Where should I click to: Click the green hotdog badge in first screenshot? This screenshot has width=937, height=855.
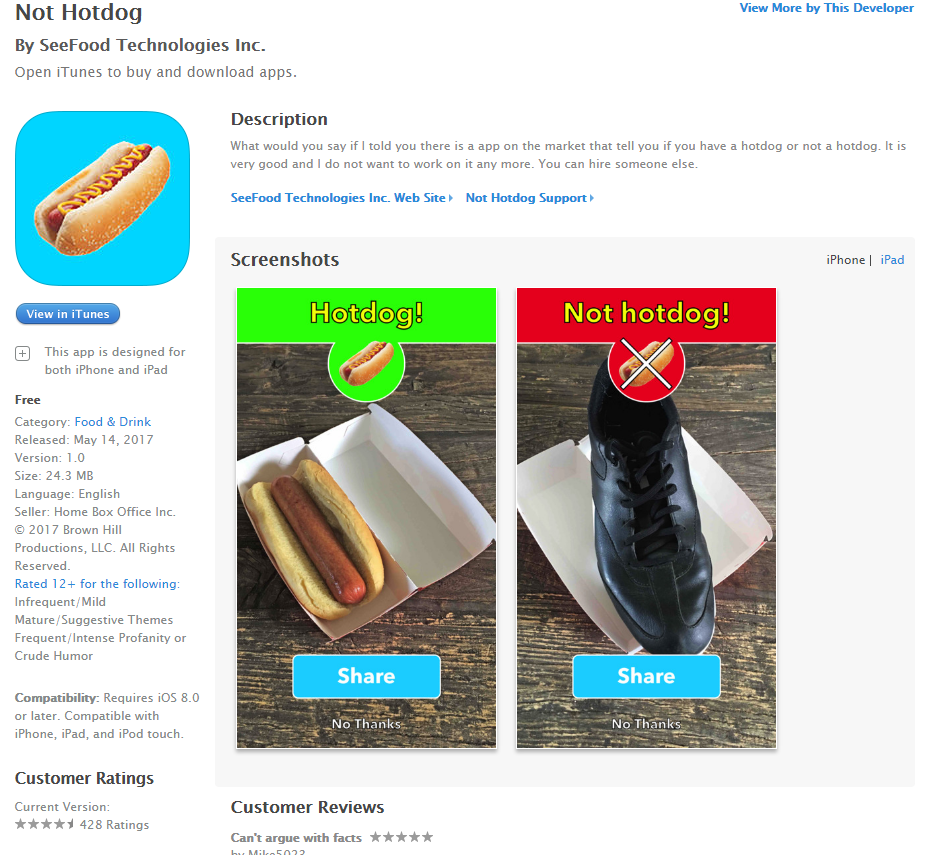[x=366, y=364]
